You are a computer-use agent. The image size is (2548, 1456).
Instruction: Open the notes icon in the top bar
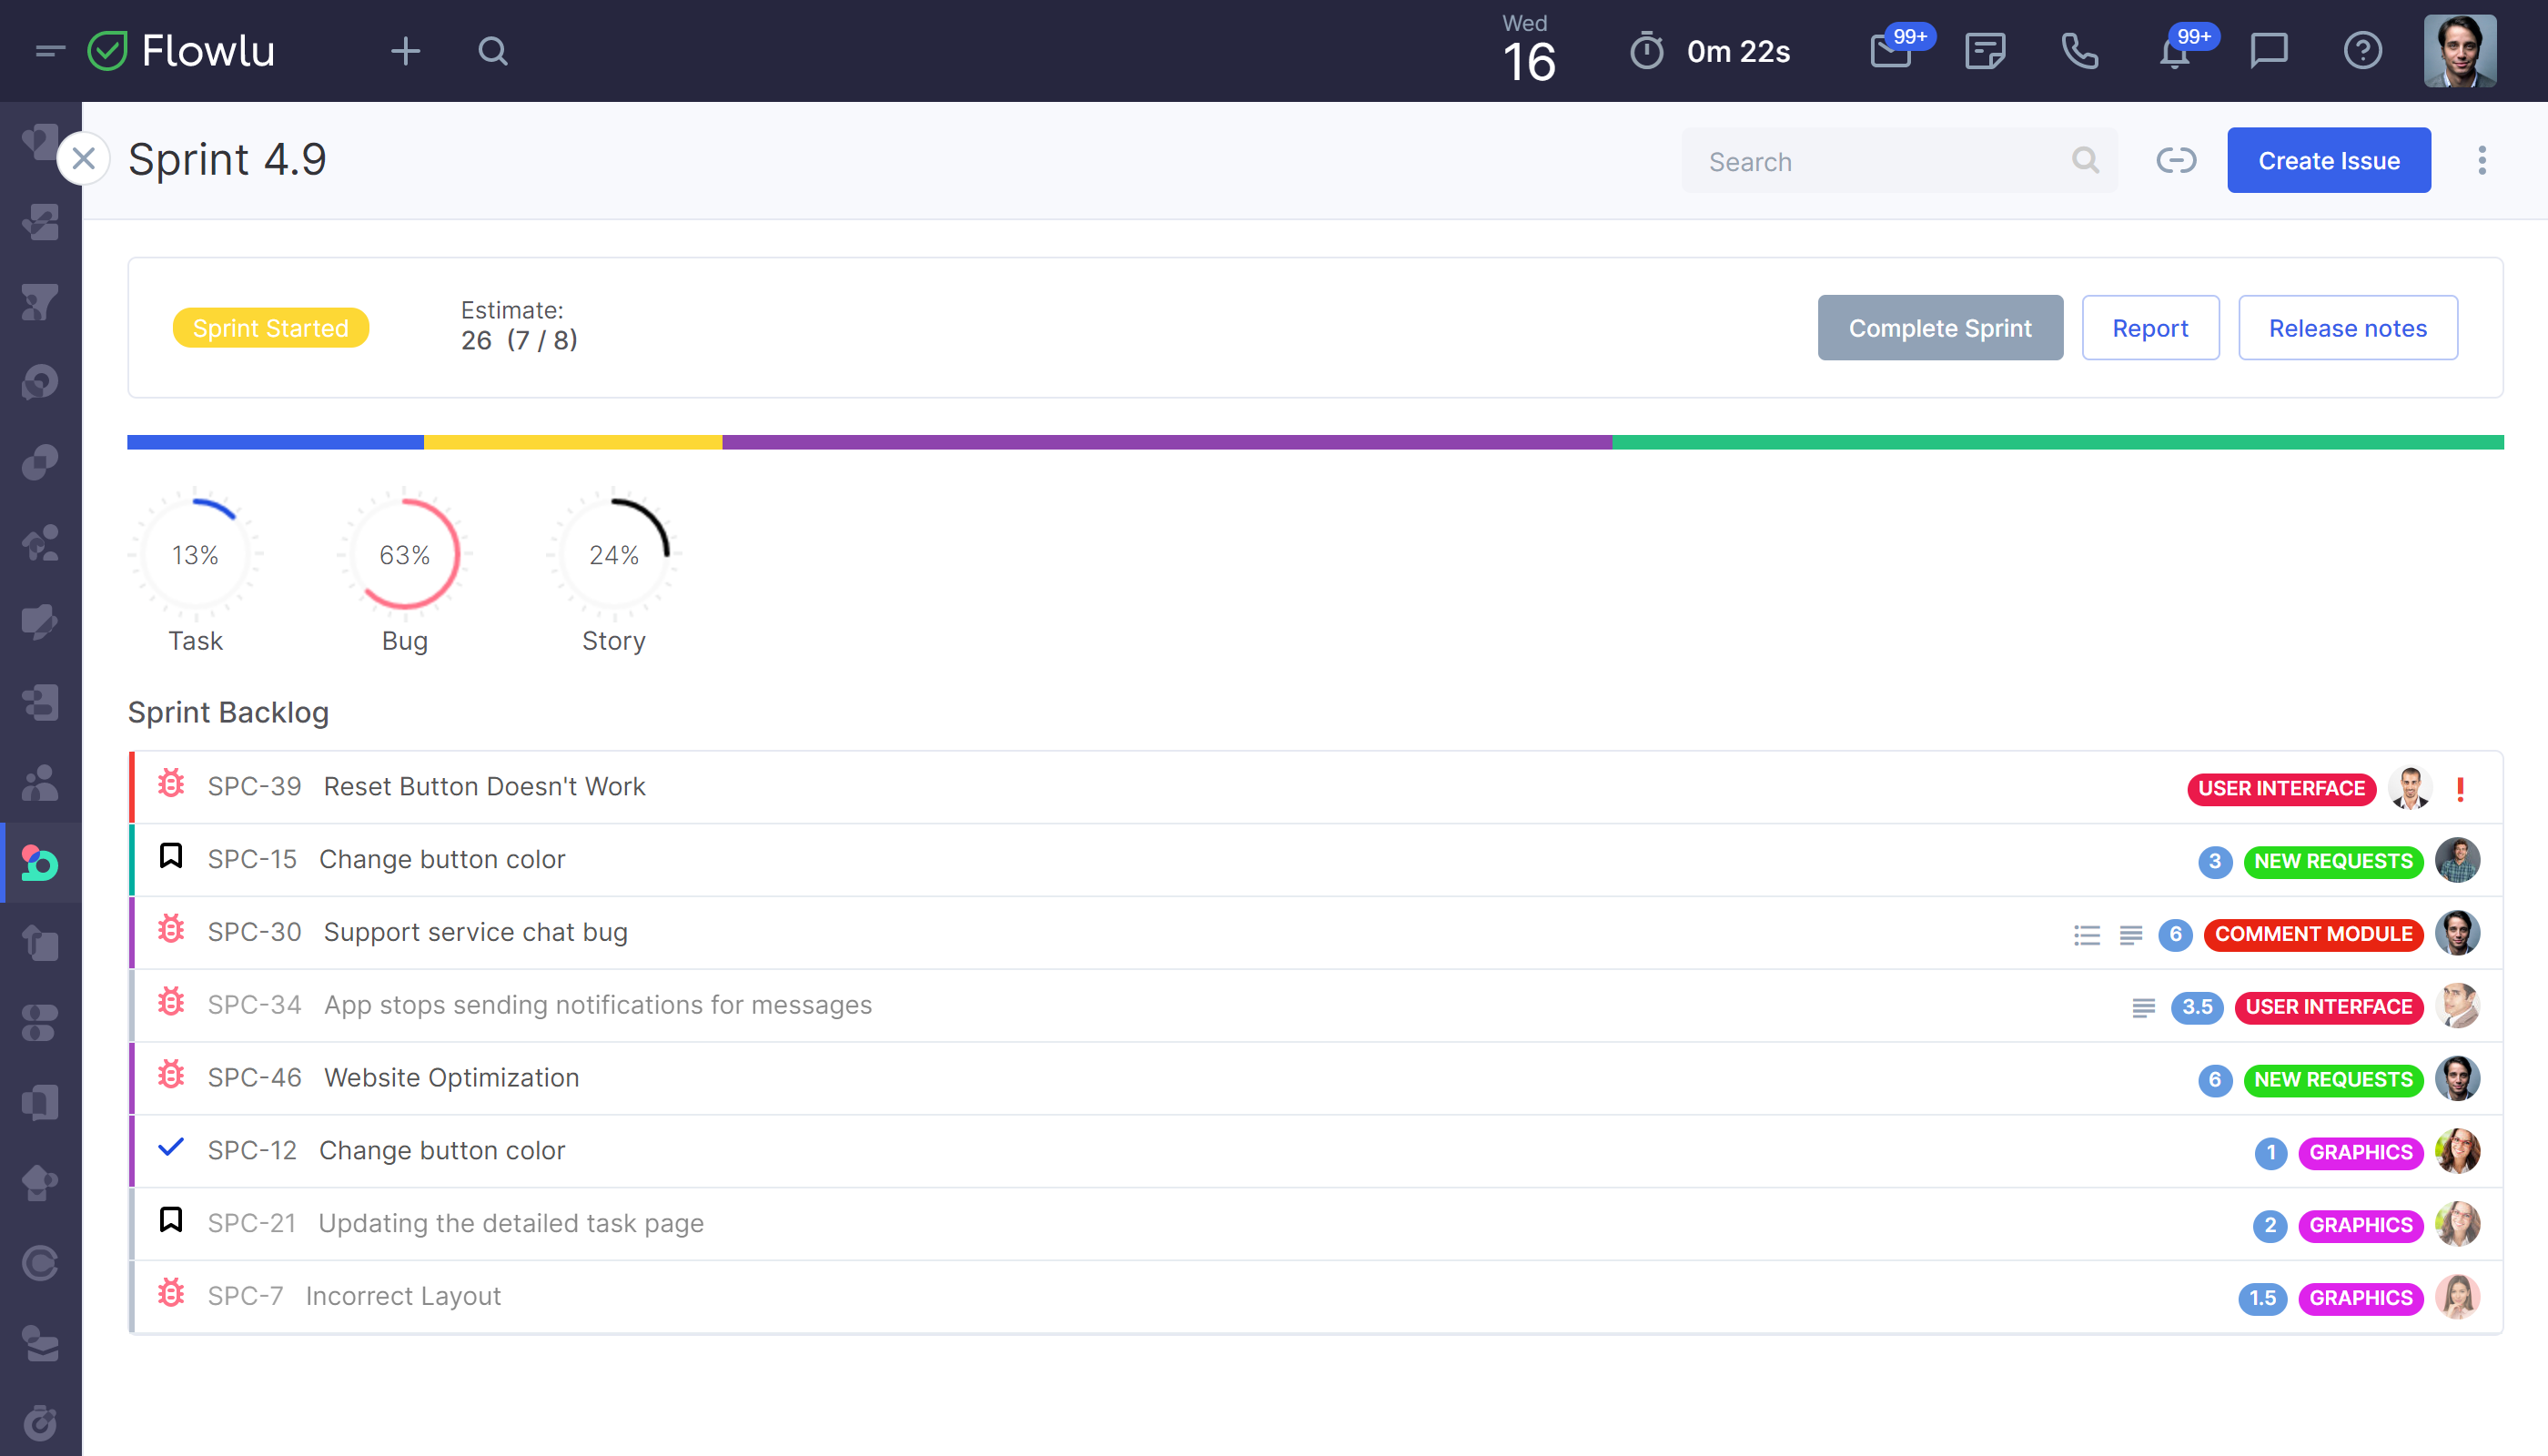[1985, 51]
